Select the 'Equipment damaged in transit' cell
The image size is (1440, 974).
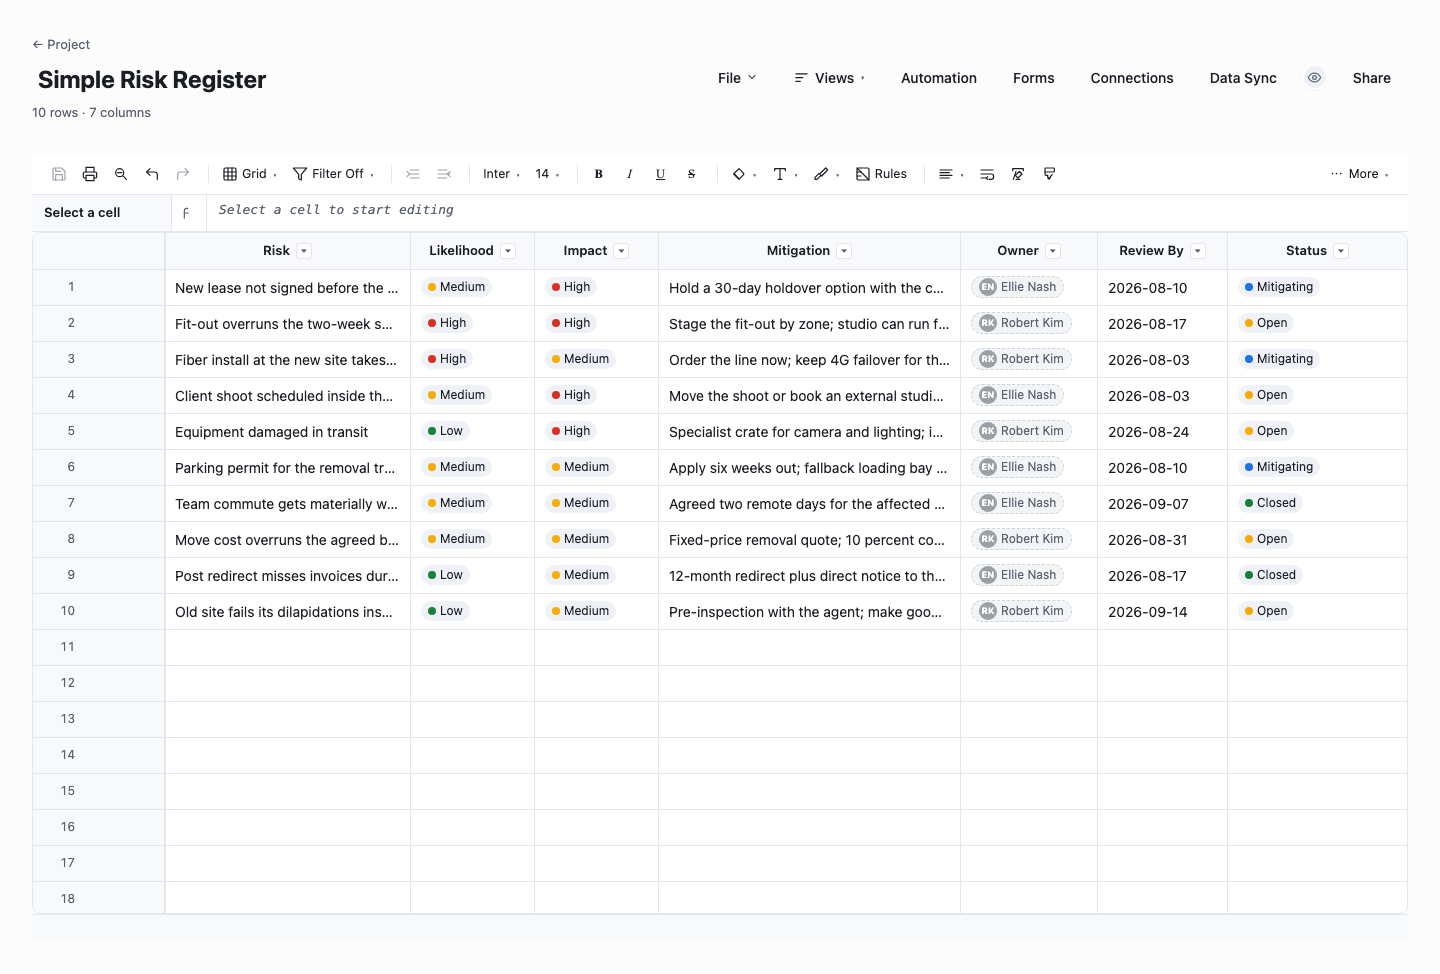(288, 432)
